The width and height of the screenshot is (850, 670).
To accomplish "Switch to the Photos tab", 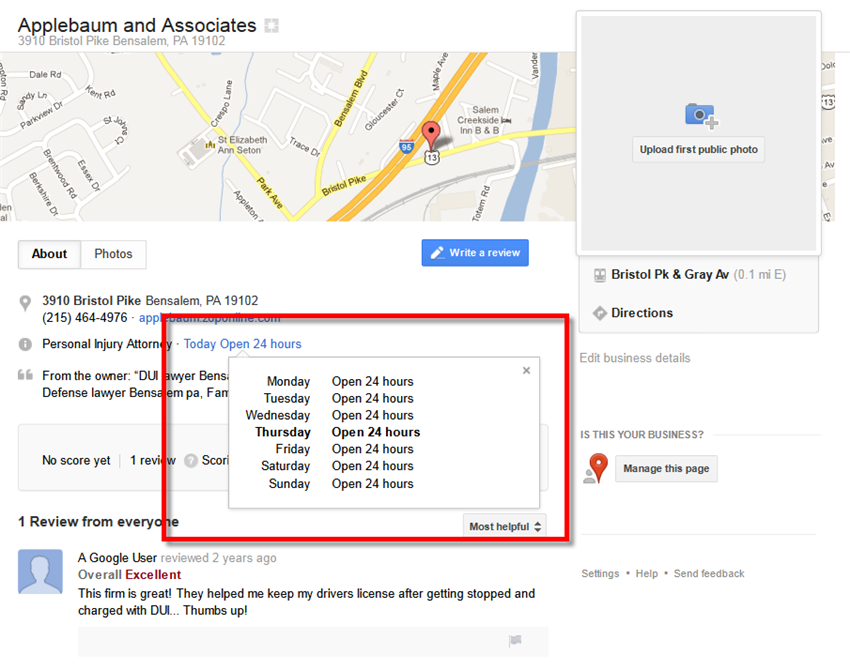I will pyautogui.click(x=113, y=254).
